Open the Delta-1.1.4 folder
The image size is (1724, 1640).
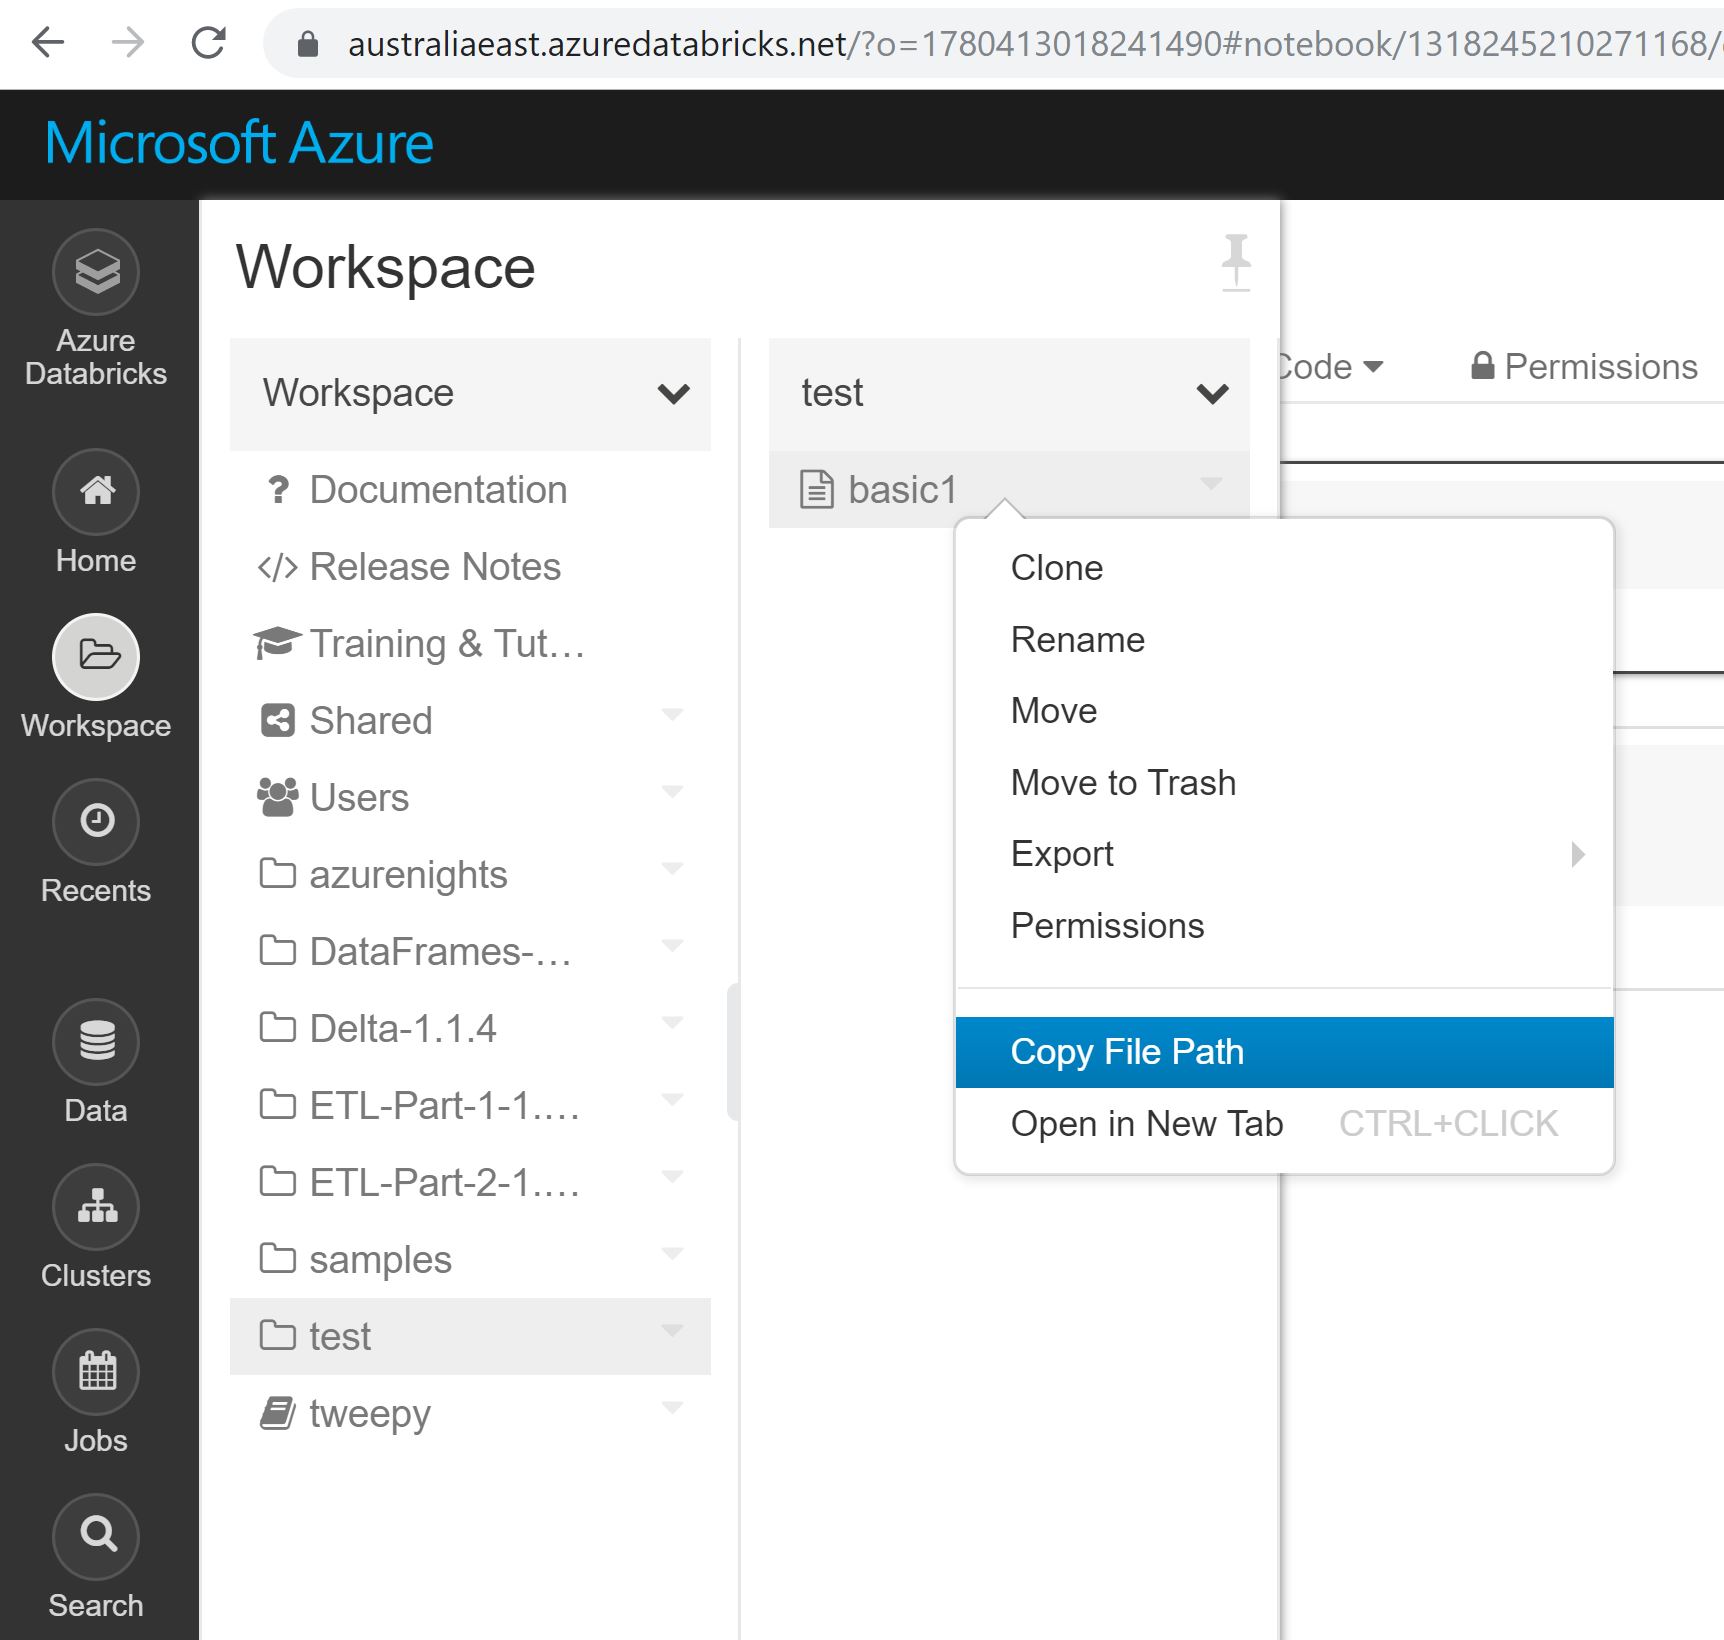(470, 1029)
